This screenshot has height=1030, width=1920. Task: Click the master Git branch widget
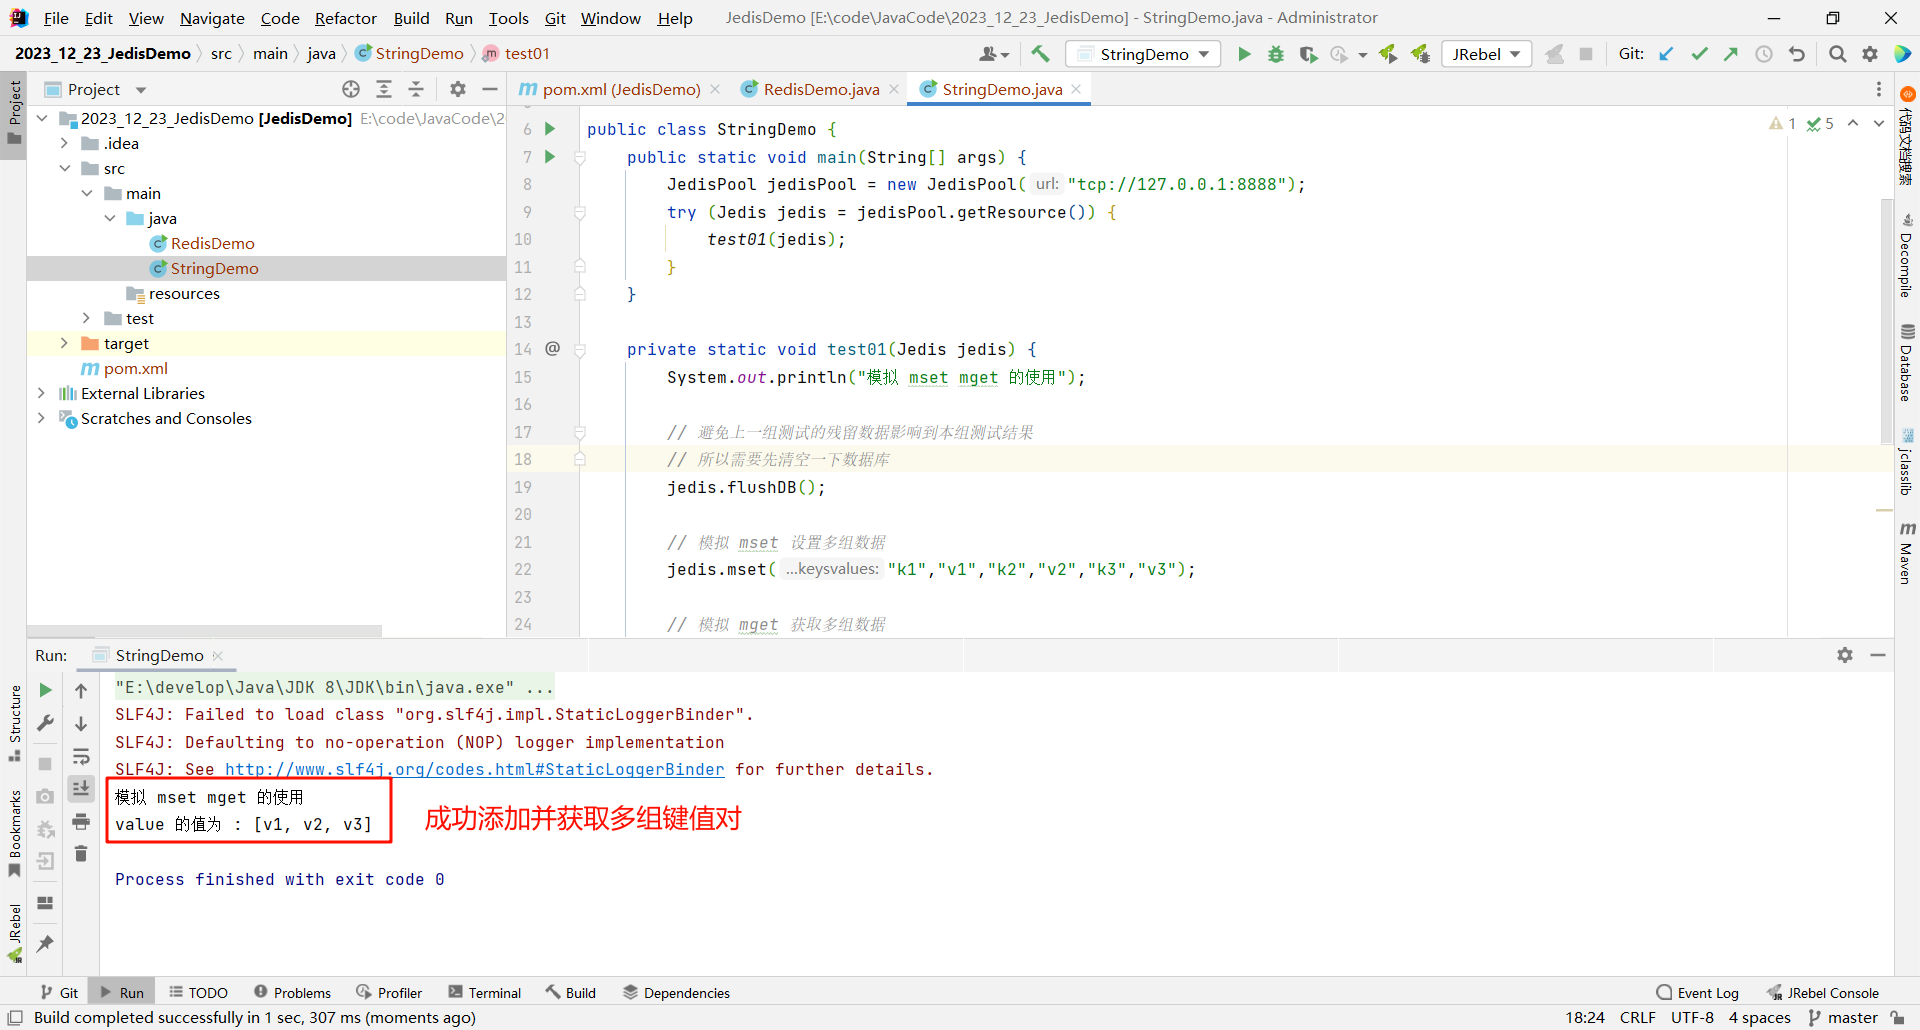(1843, 1018)
